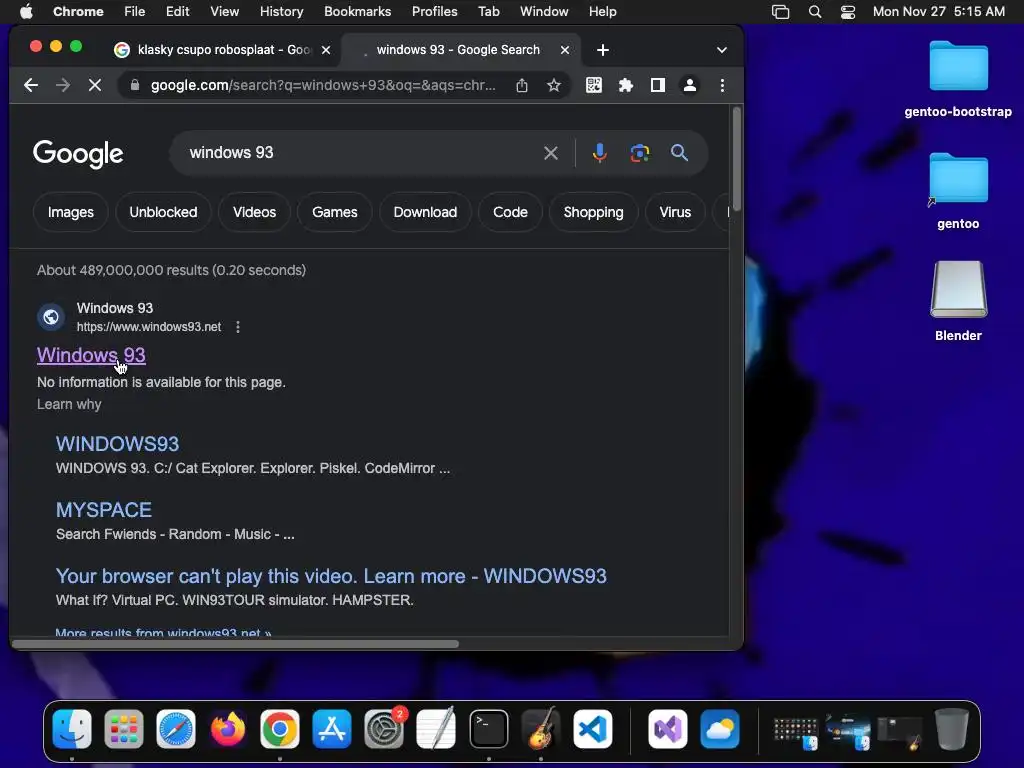This screenshot has width=1024, height=768.
Task: Filter results by Images
Action: point(71,212)
